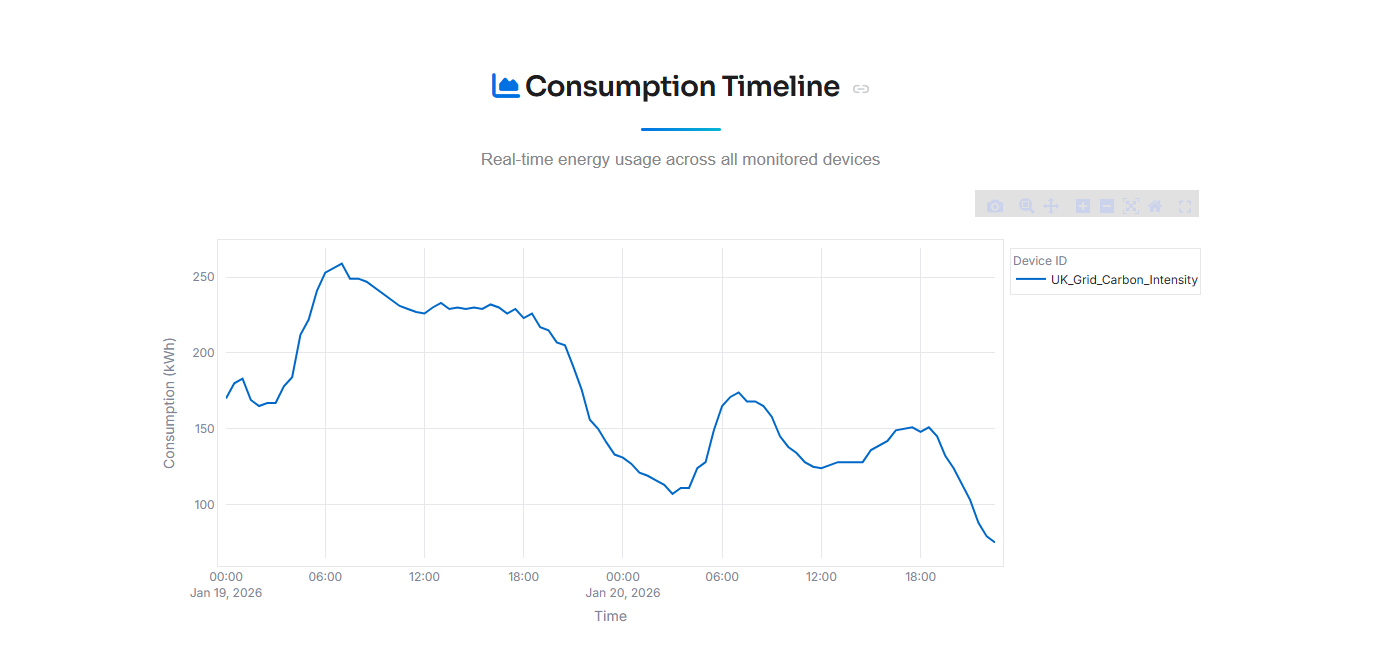This screenshot has height=659, width=1395.
Task: Click the link anchor icon beside heading
Action: point(861,89)
